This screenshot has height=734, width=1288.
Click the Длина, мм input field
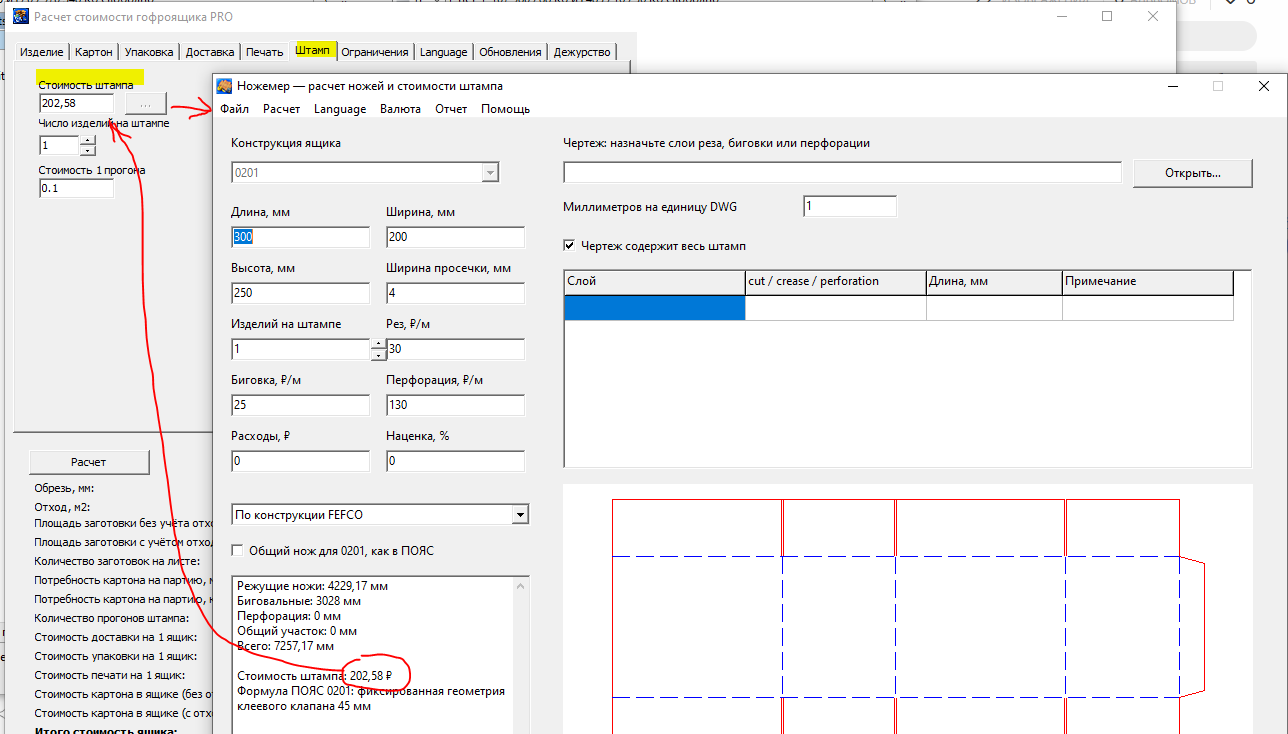(x=300, y=237)
